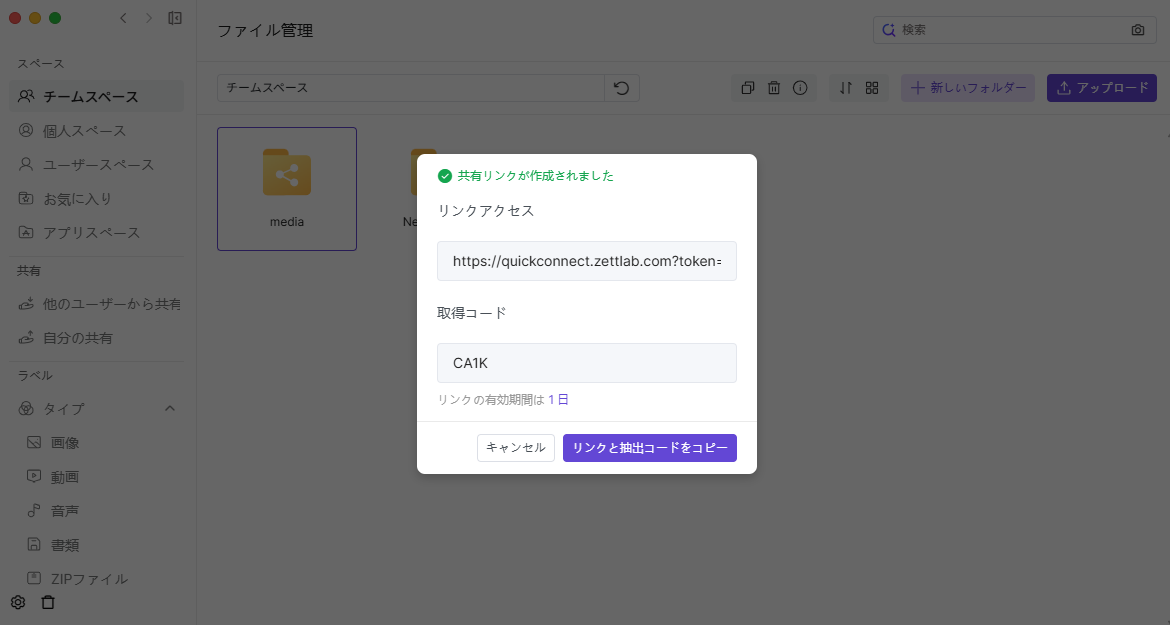Viewport: 1170px width, 625px height.
Task: Open recycle bin icon at sidebar bottom
Action: [48, 602]
